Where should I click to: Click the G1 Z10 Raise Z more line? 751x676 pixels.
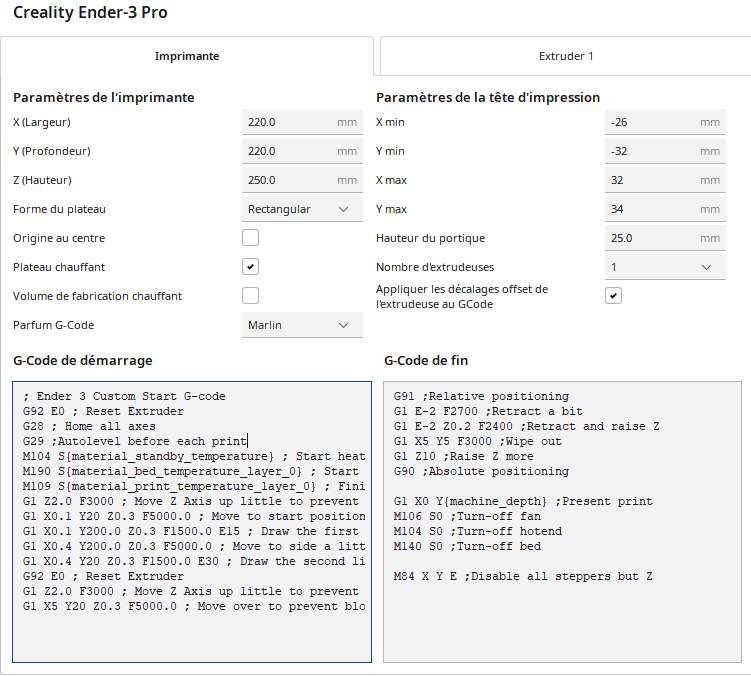click(464, 456)
